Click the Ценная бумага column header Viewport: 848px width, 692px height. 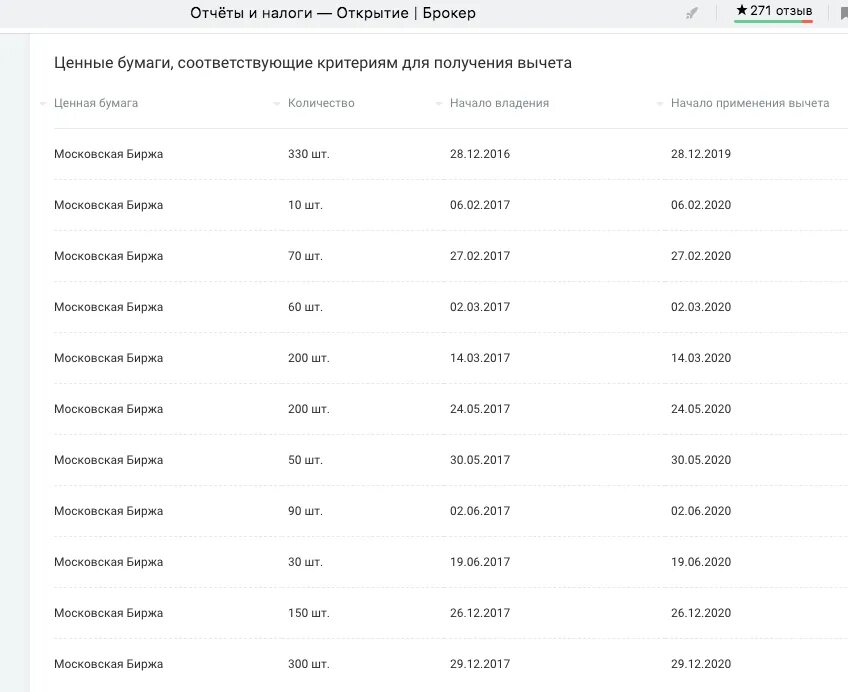point(96,103)
